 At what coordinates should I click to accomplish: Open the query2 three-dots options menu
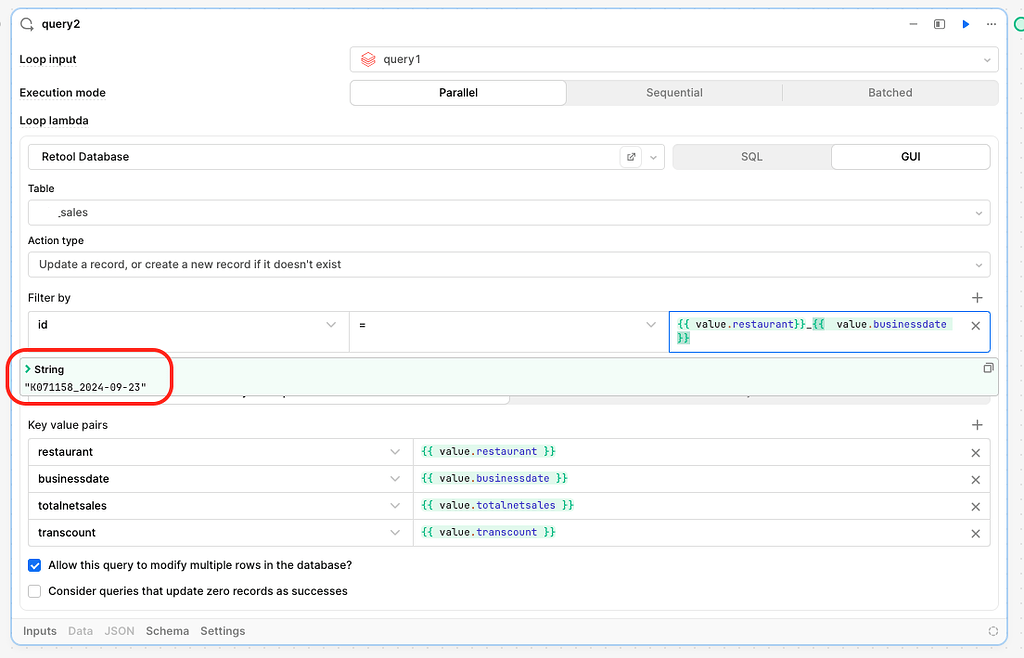point(991,24)
